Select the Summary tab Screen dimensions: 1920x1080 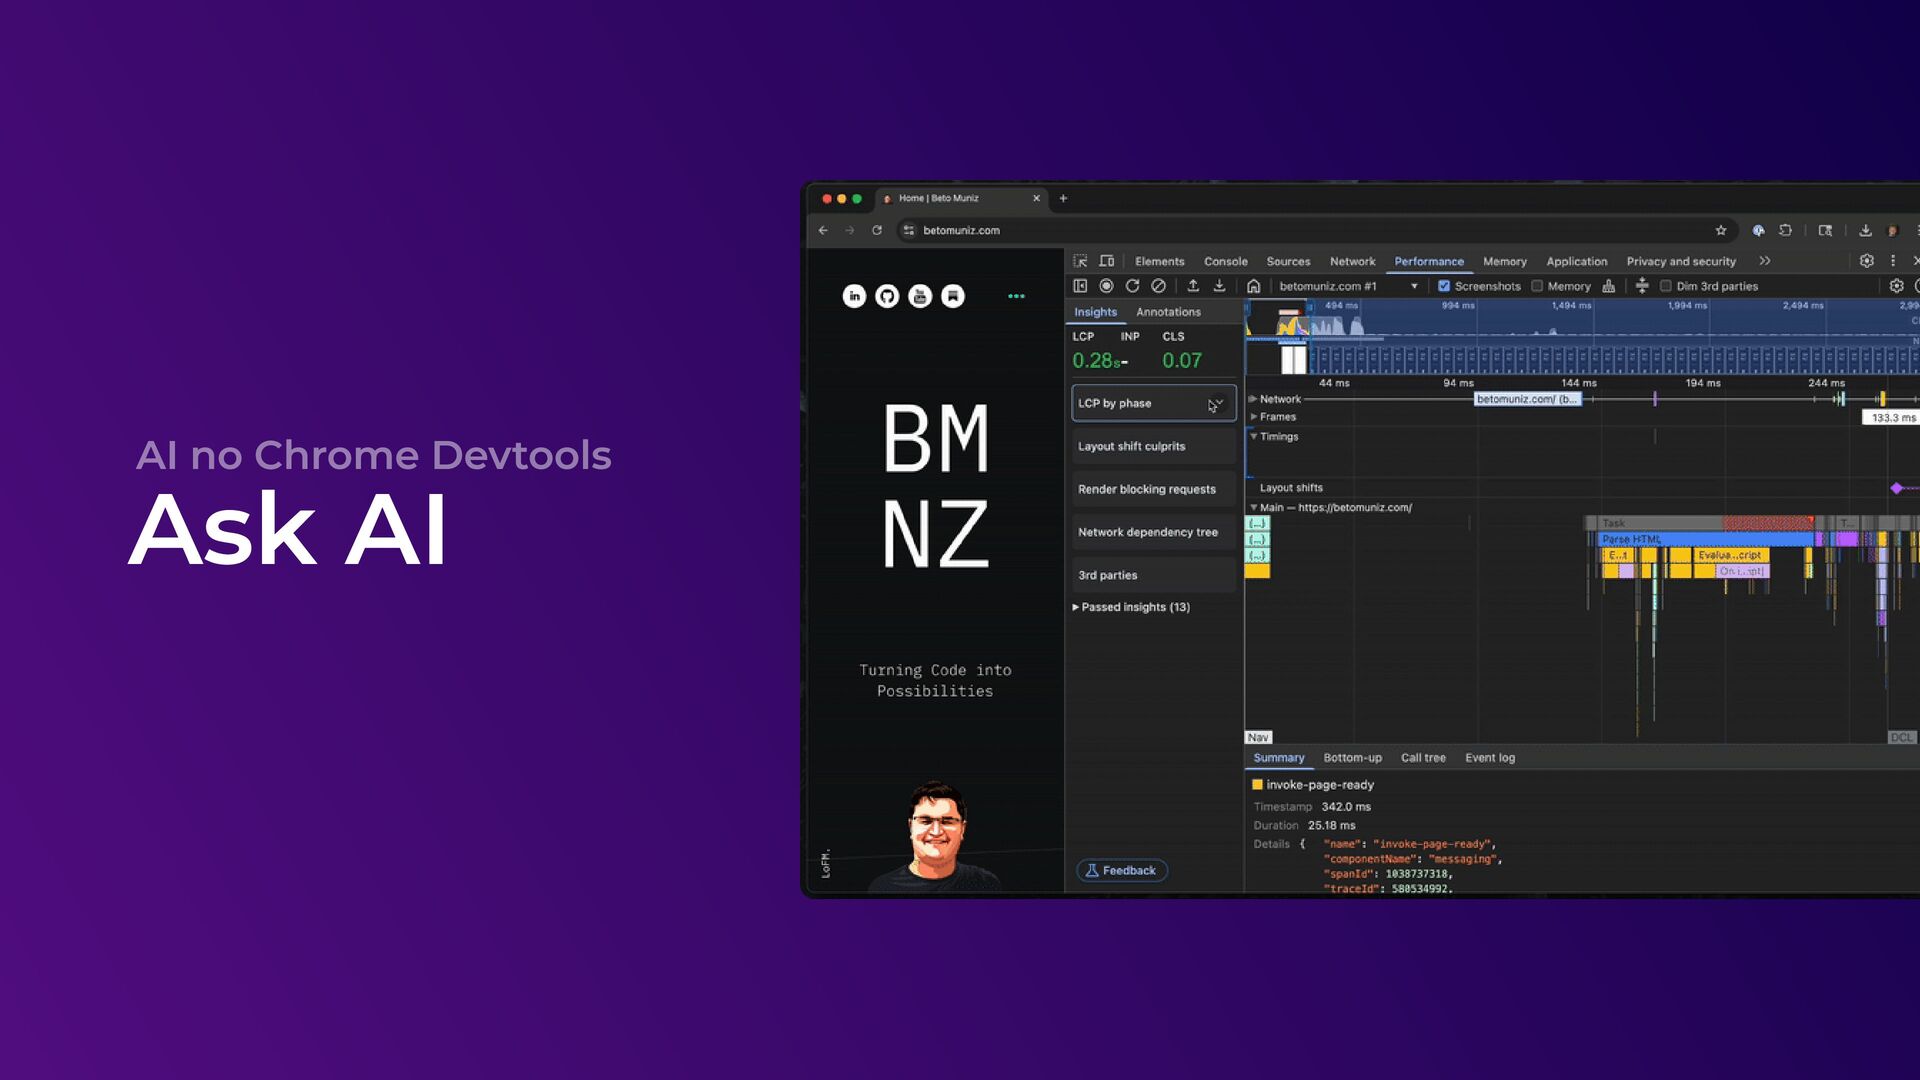[1279, 758]
